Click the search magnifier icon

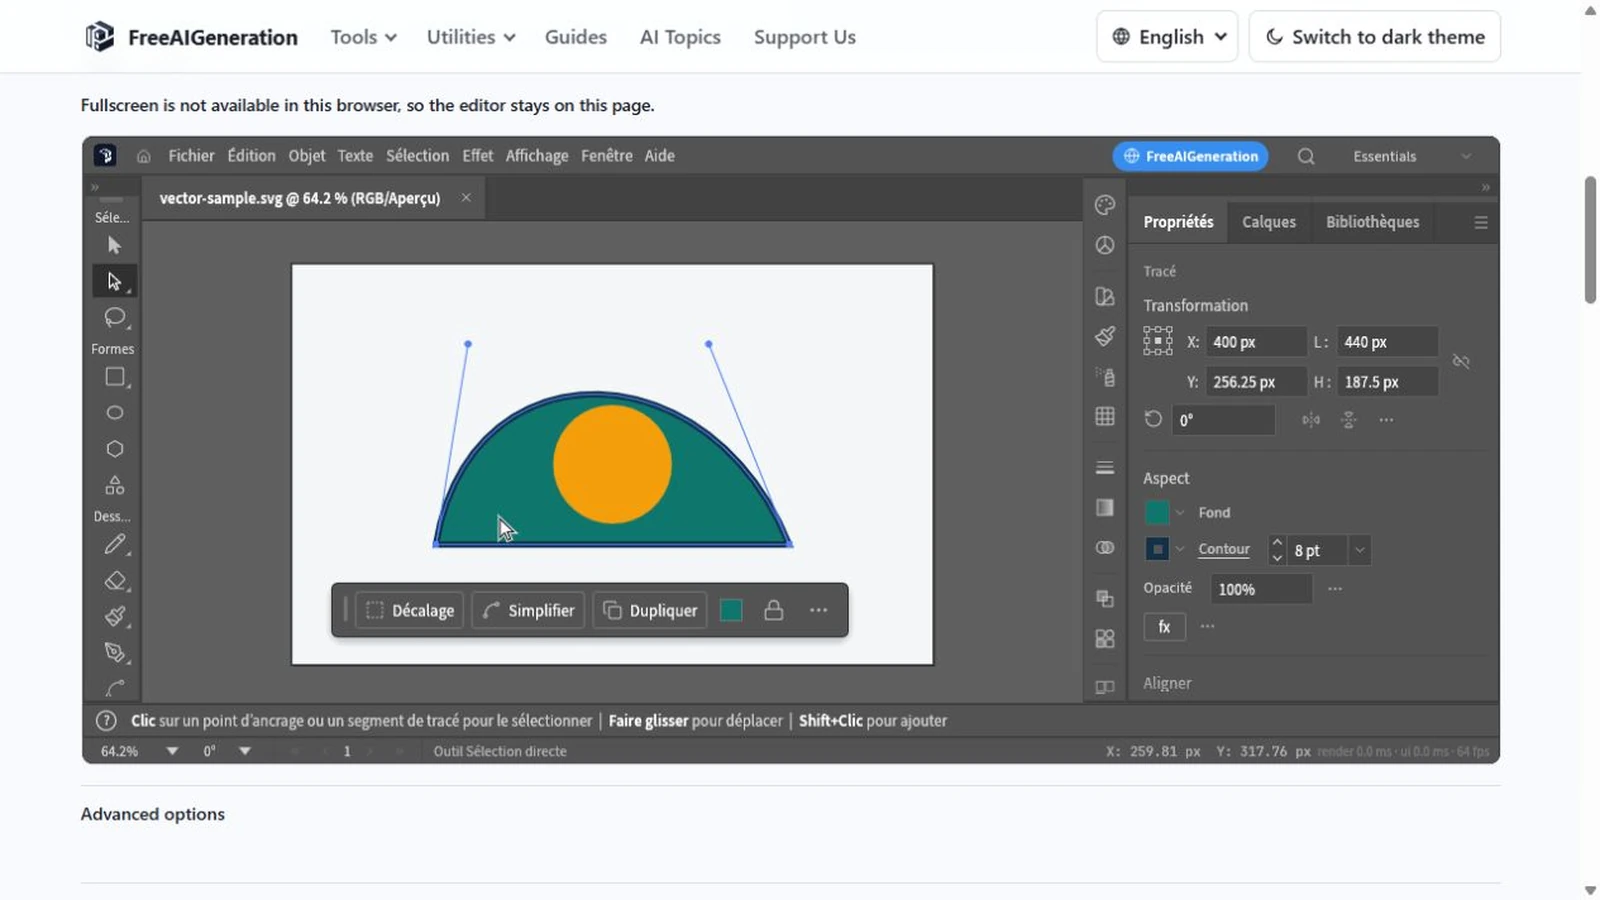pyautogui.click(x=1306, y=156)
